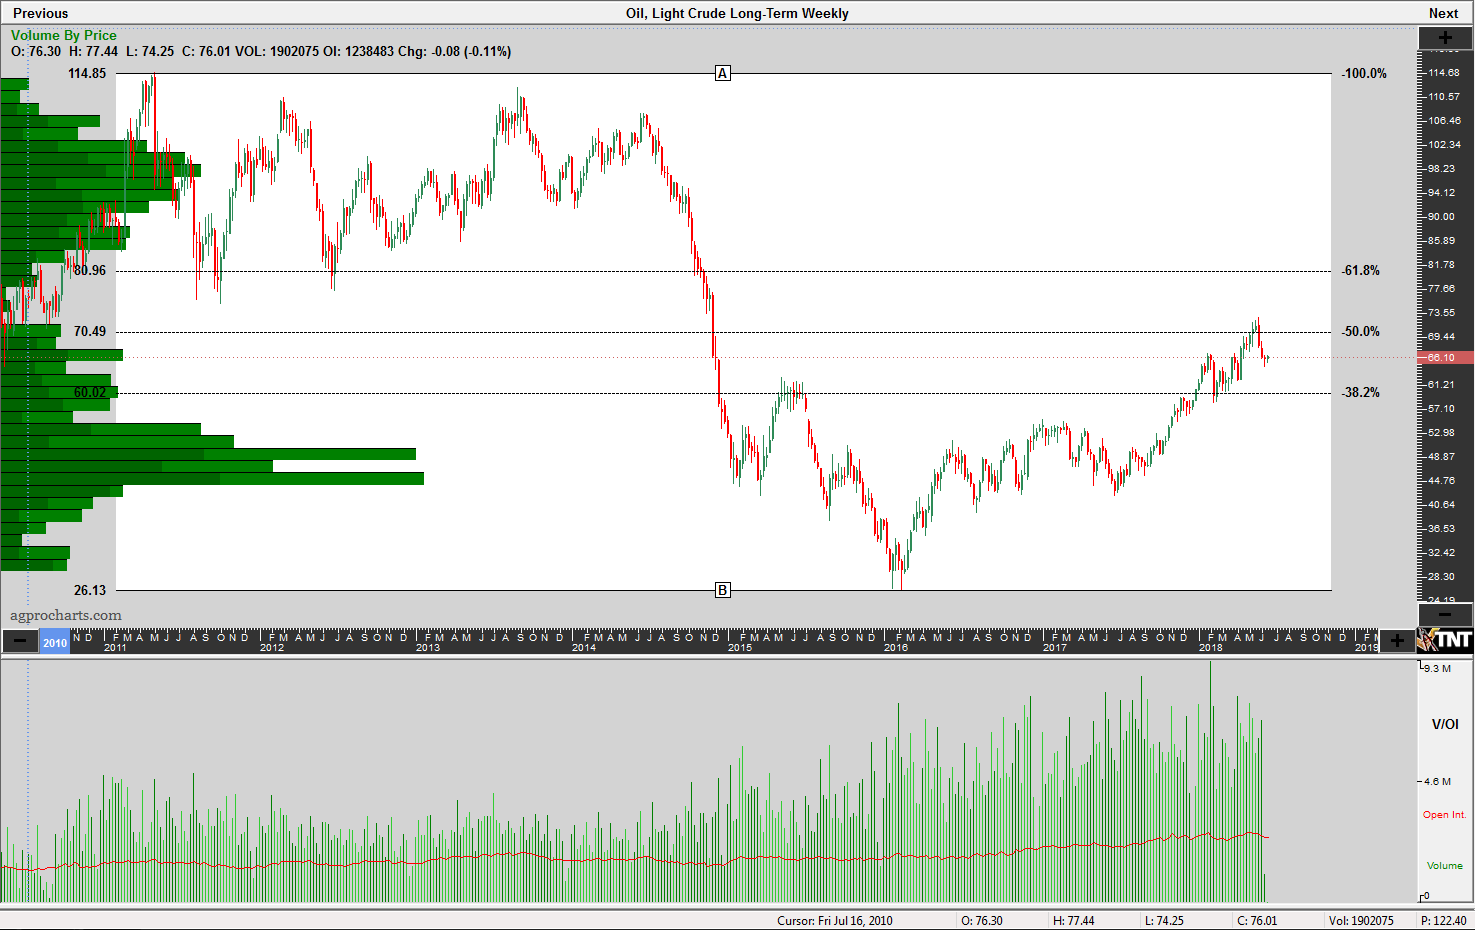Image resolution: width=1475 pixels, height=930 pixels.
Task: Click the 2016 year label on timeline
Action: [896, 647]
